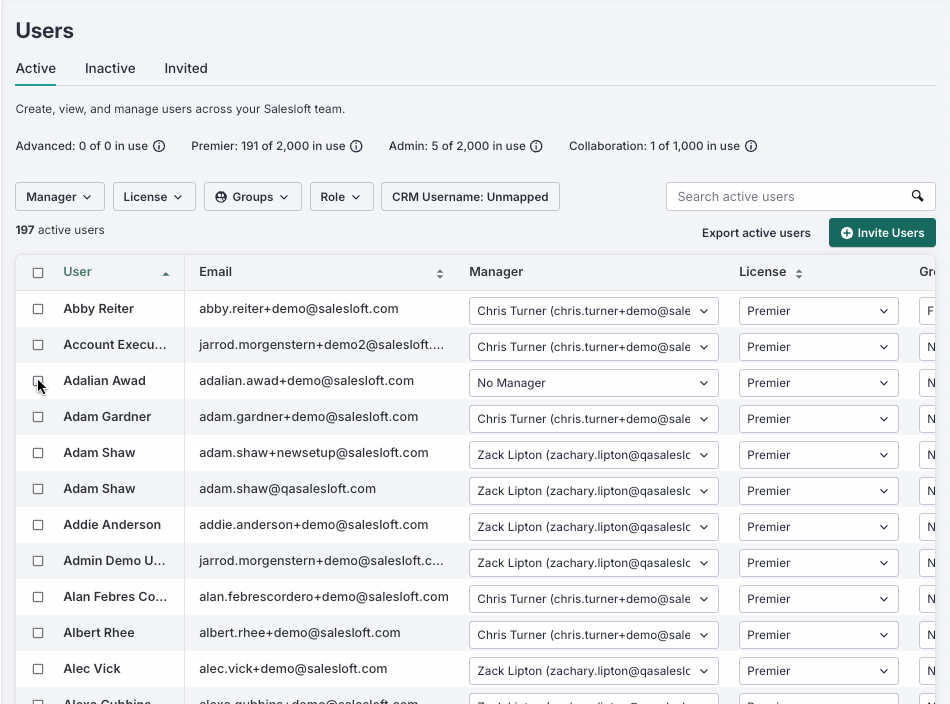Screen dimensions: 950x704
Task: Click the Addie Anderson name
Action: [112, 525]
